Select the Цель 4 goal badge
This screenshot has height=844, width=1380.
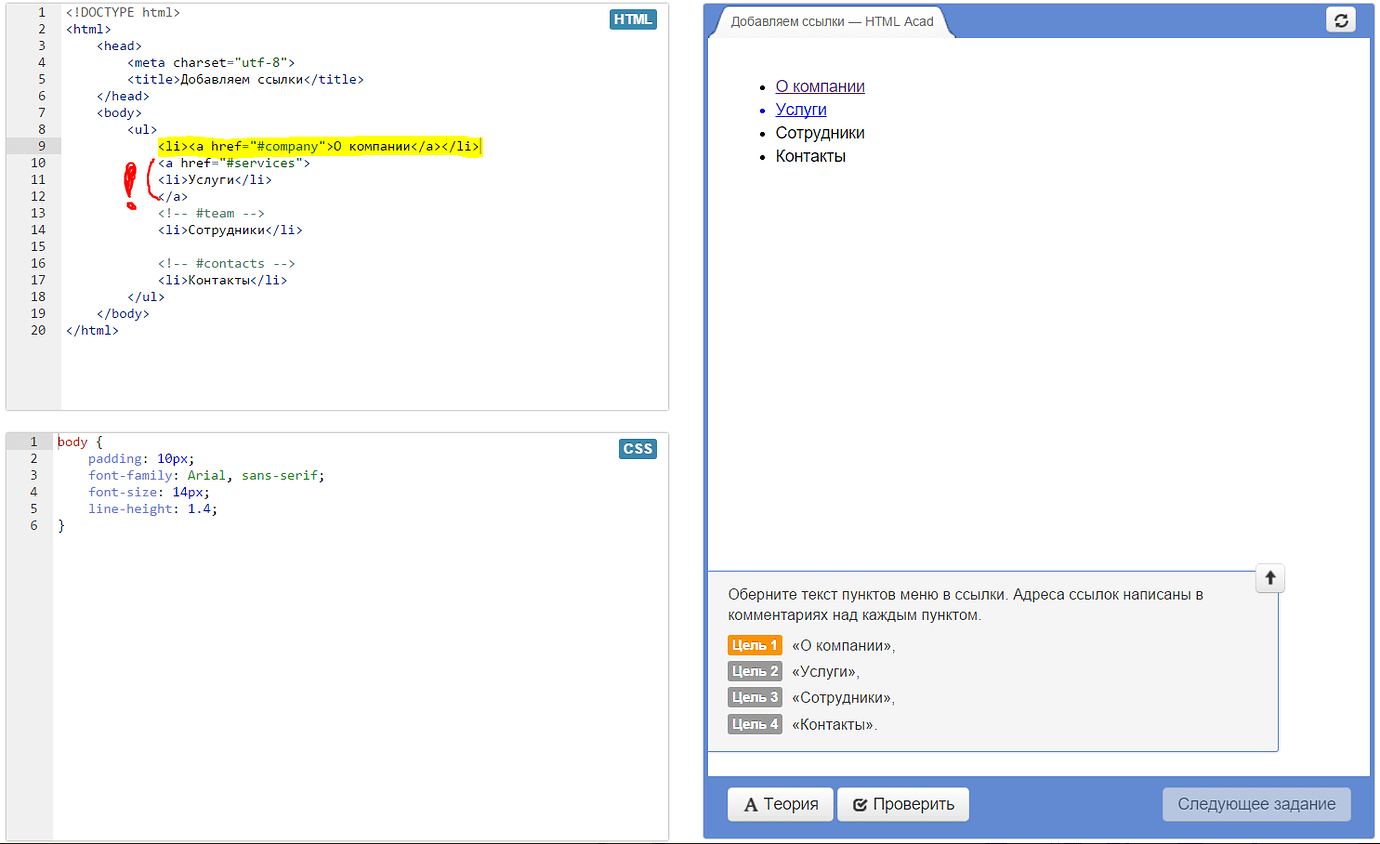tap(755, 724)
